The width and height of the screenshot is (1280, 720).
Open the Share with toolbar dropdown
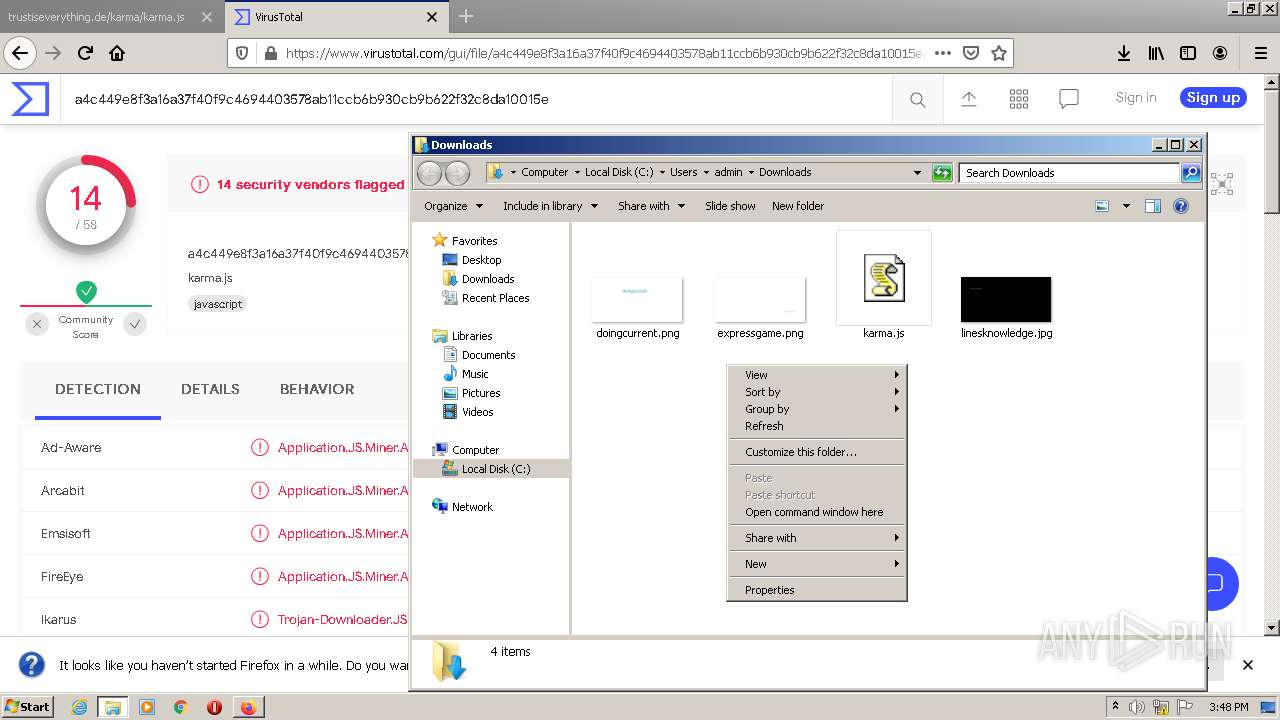[x=651, y=206]
